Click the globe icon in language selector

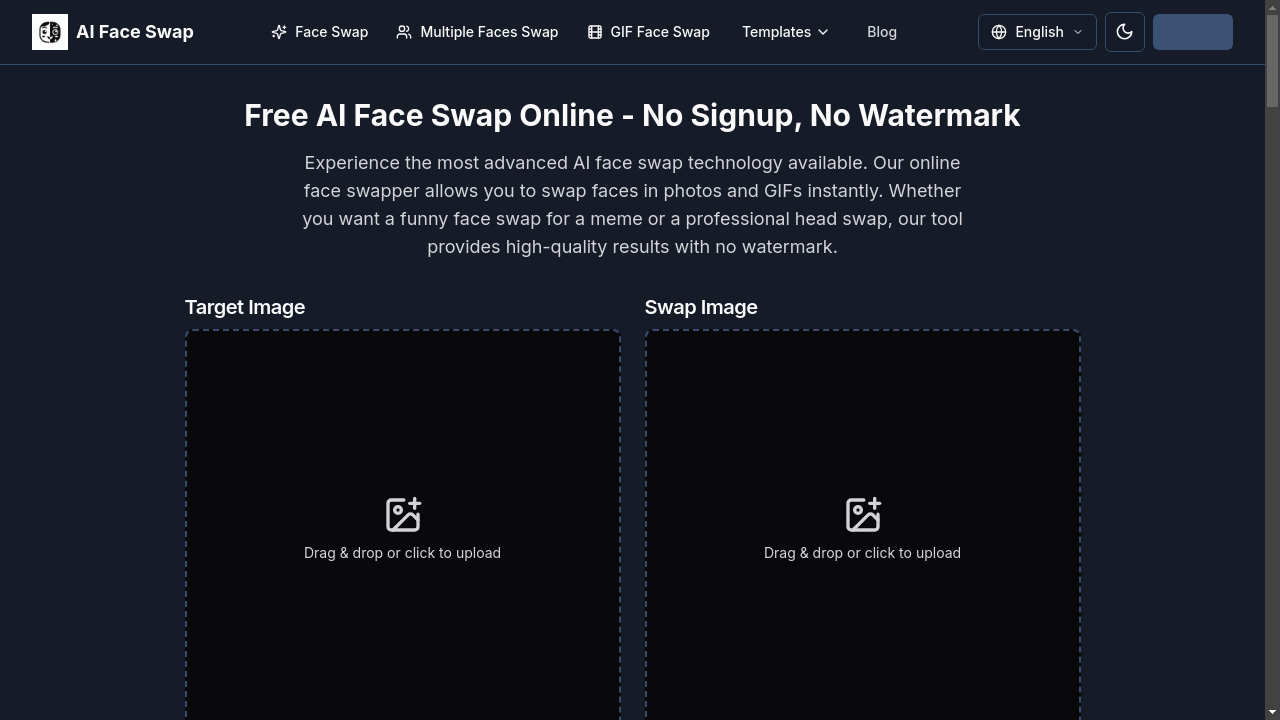999,32
